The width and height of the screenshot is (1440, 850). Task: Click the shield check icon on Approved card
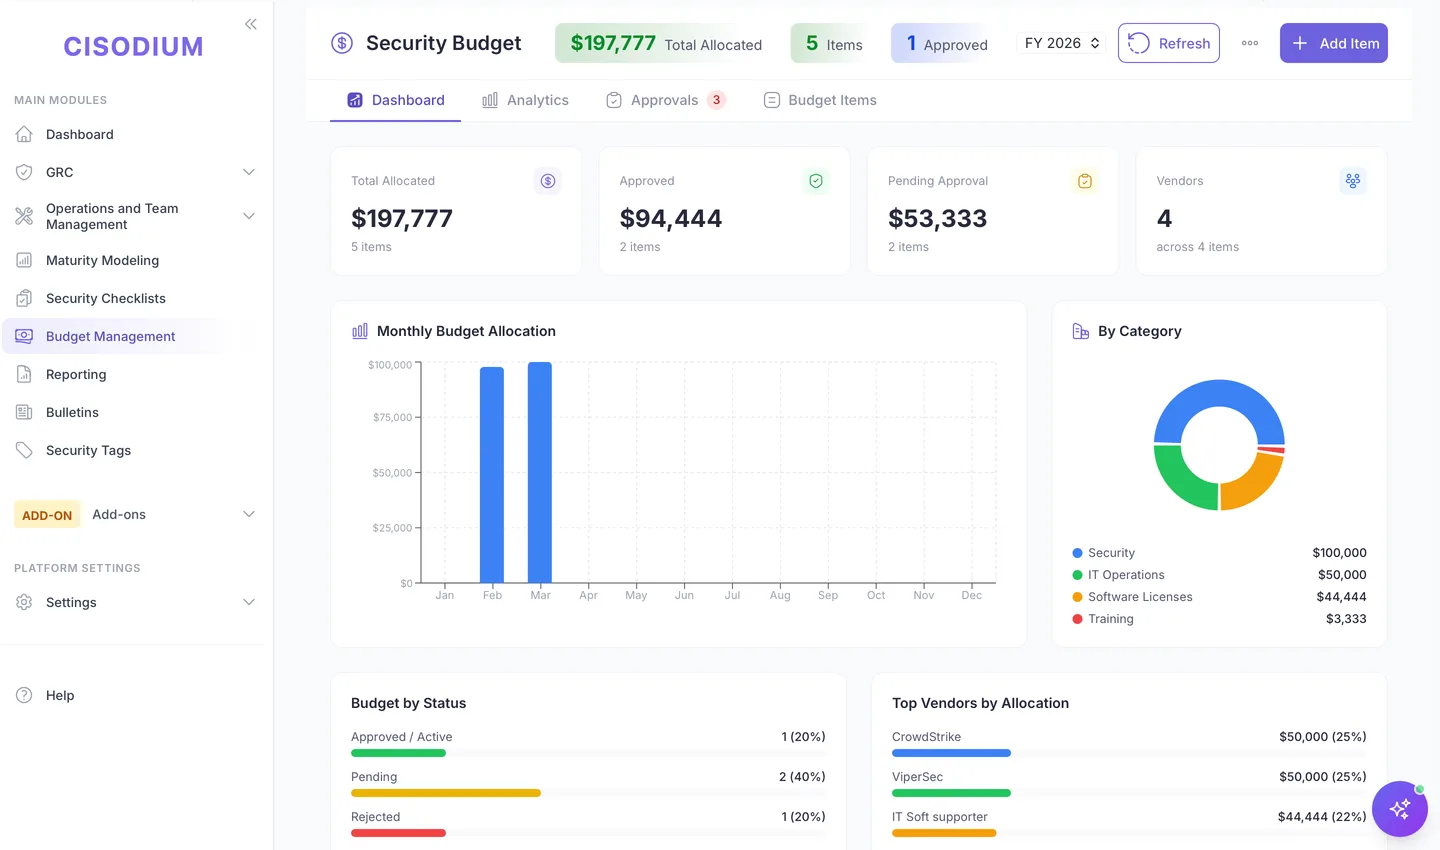tap(816, 181)
